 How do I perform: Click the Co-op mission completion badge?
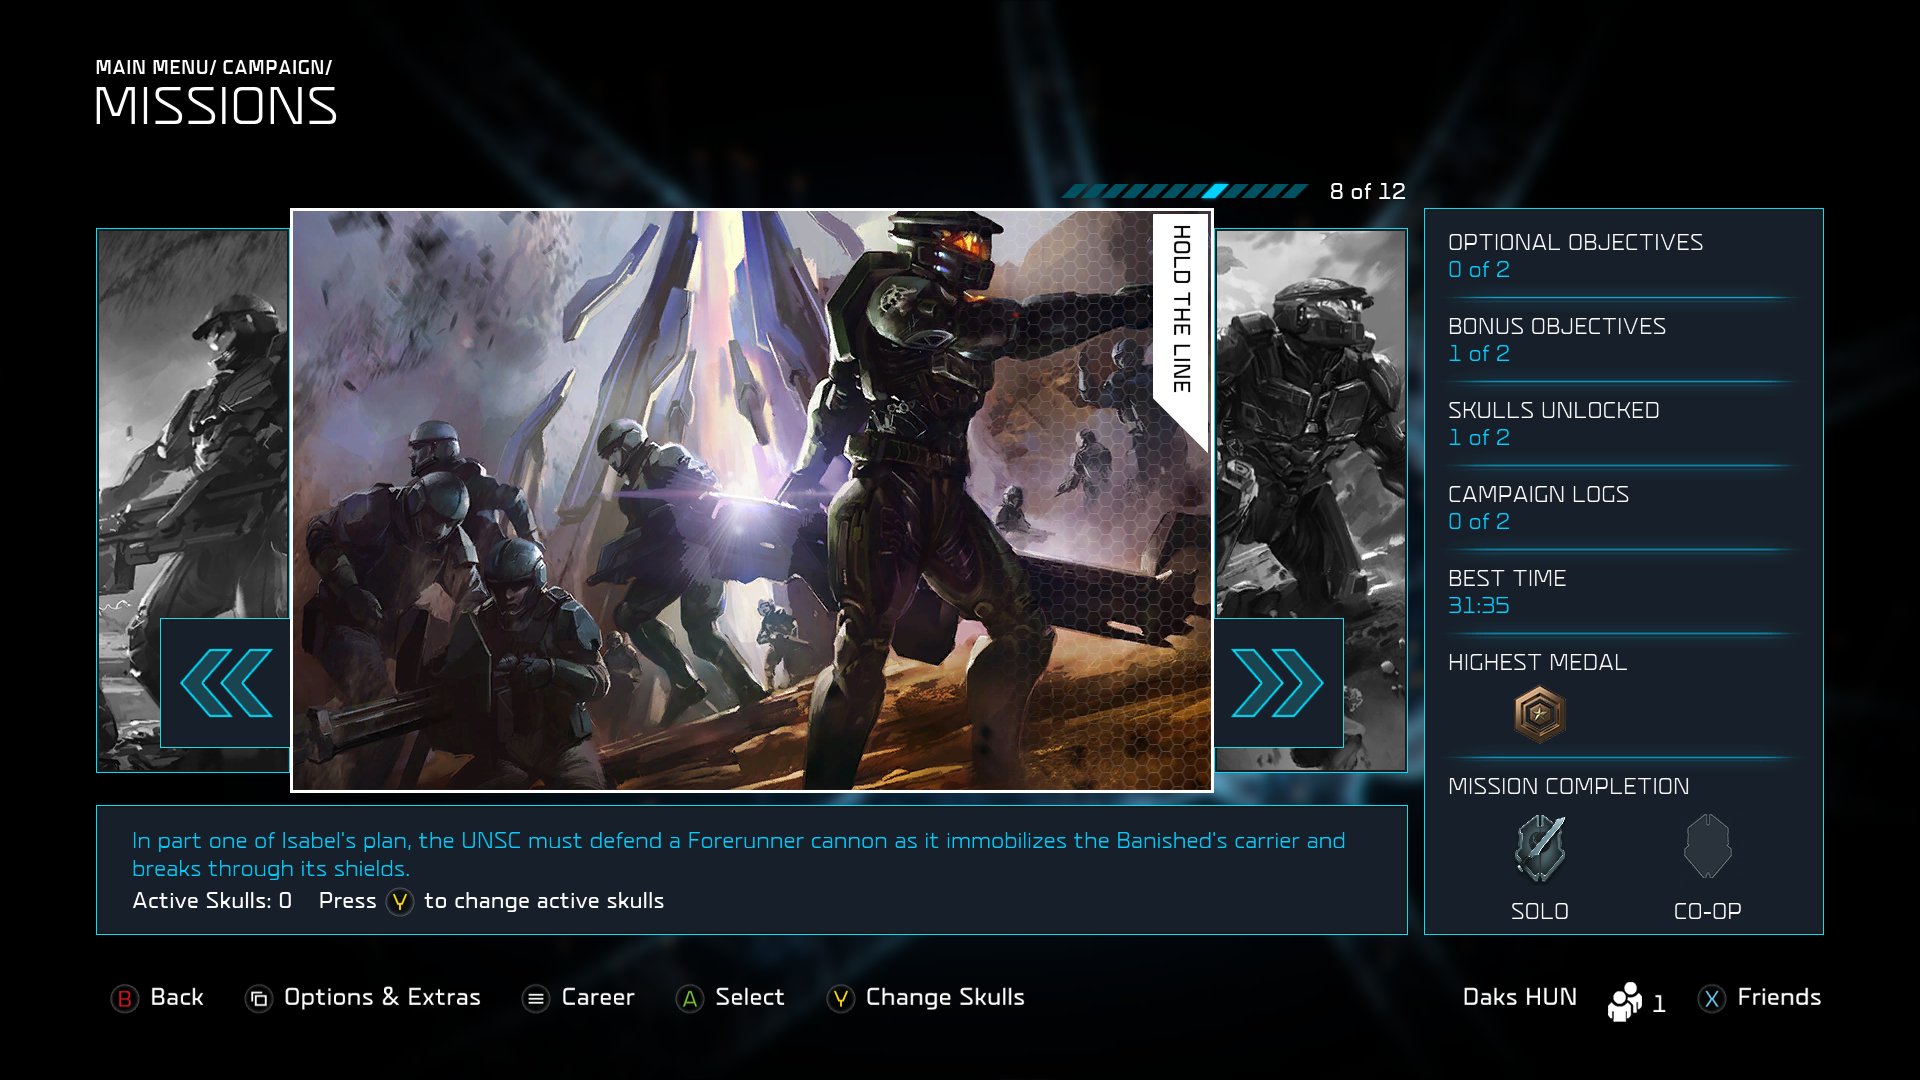pos(1708,847)
